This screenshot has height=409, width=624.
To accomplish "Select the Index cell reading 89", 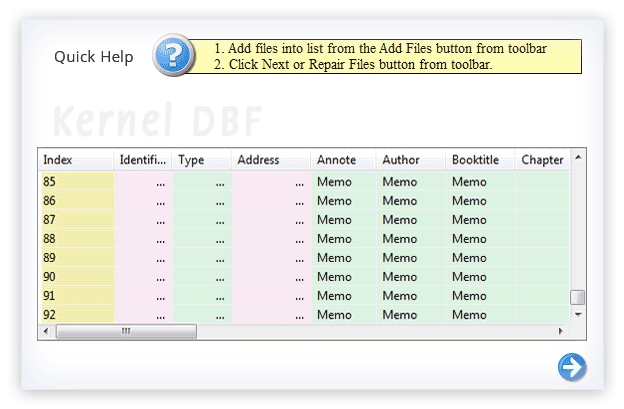I will pyautogui.click(x=78, y=258).
